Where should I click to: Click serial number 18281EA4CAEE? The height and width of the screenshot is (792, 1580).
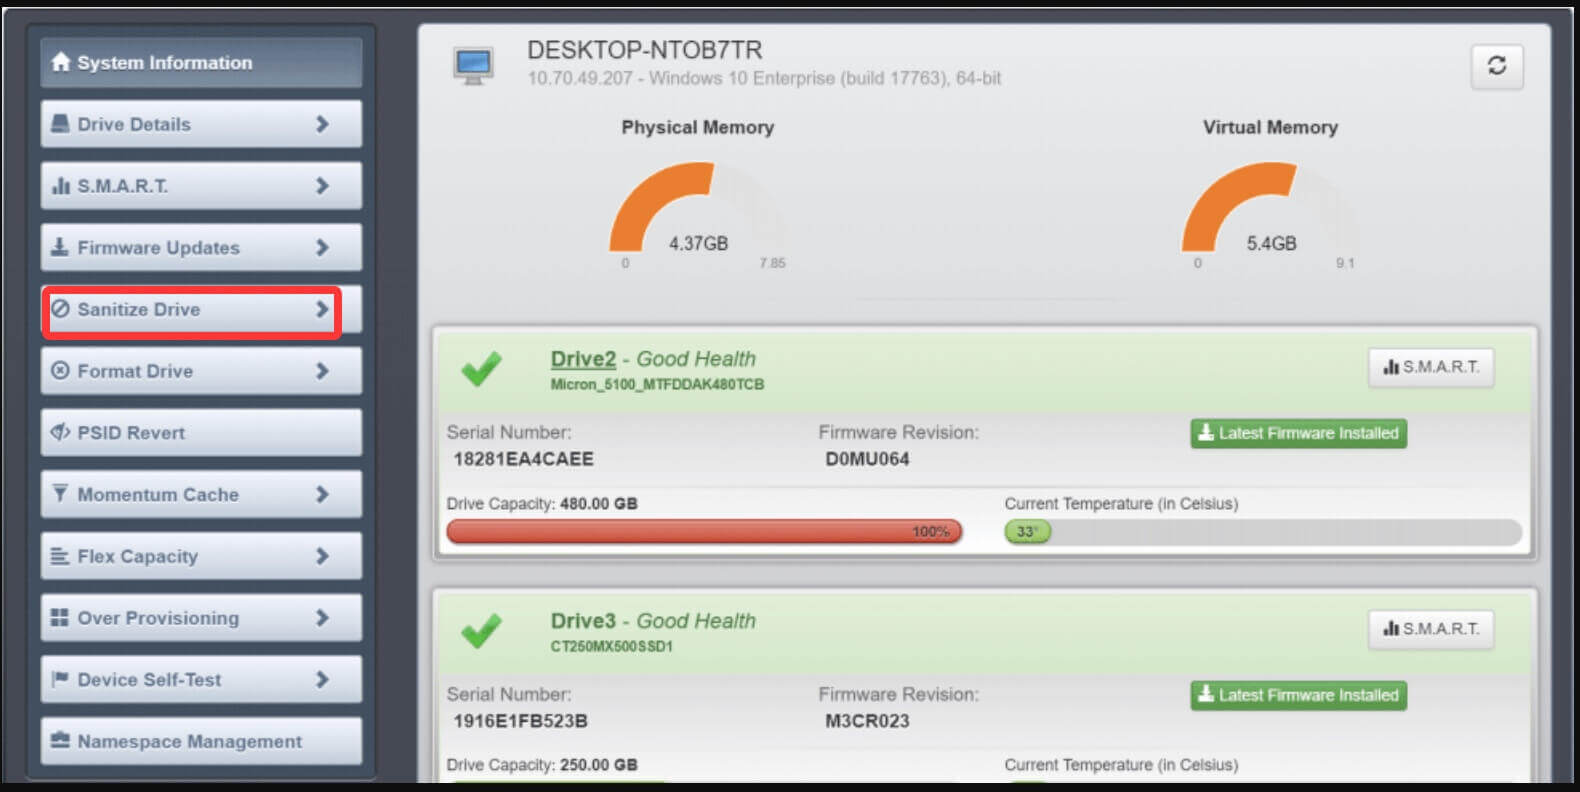pos(523,459)
